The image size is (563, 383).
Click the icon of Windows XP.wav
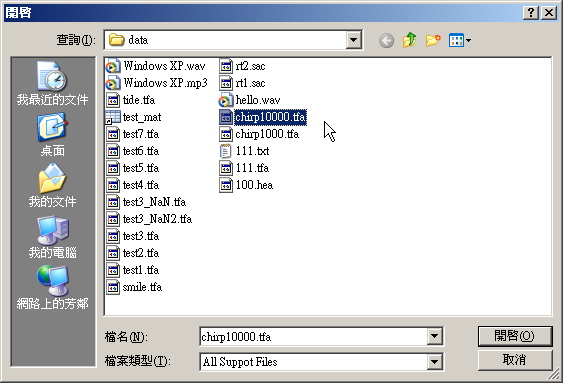click(113, 66)
